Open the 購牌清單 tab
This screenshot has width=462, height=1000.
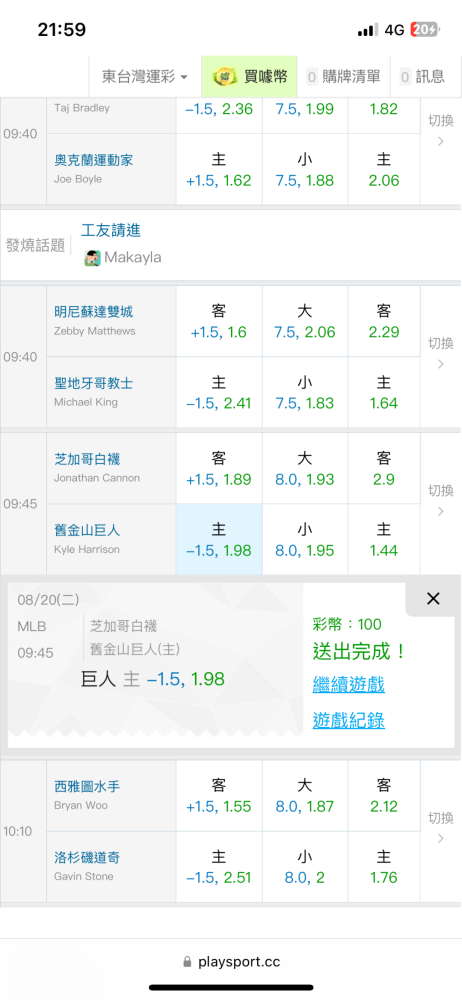343,77
